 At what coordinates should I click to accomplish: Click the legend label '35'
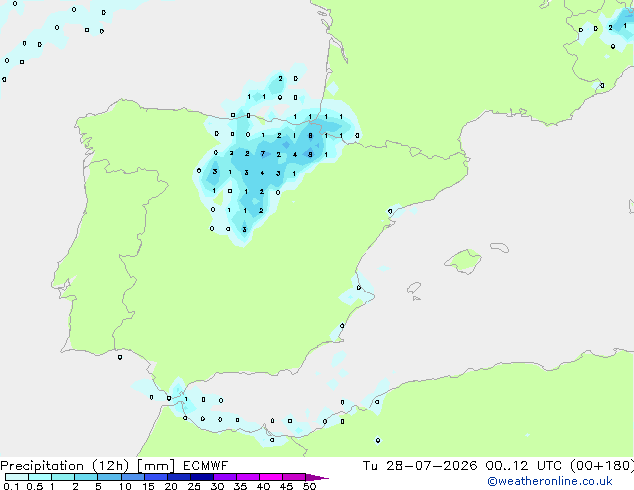click(x=240, y=486)
